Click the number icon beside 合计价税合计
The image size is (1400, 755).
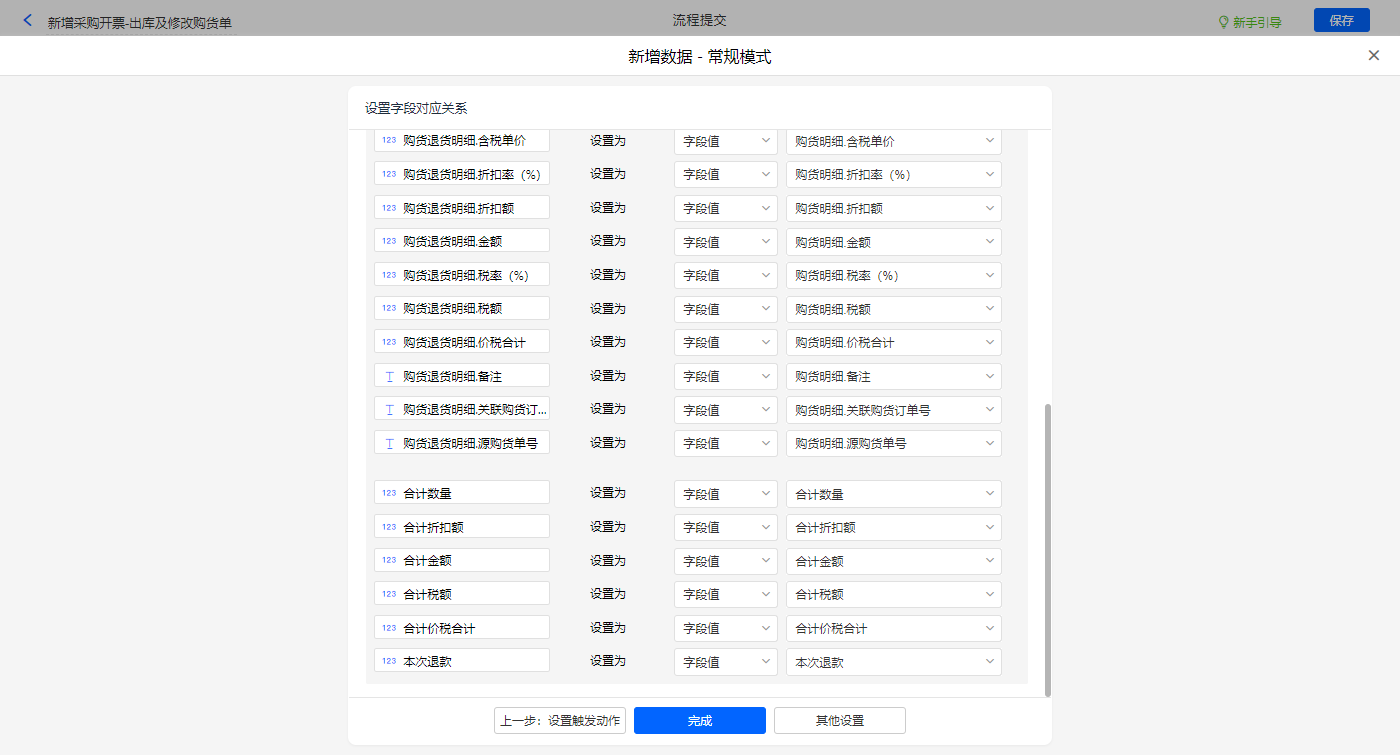(x=389, y=628)
